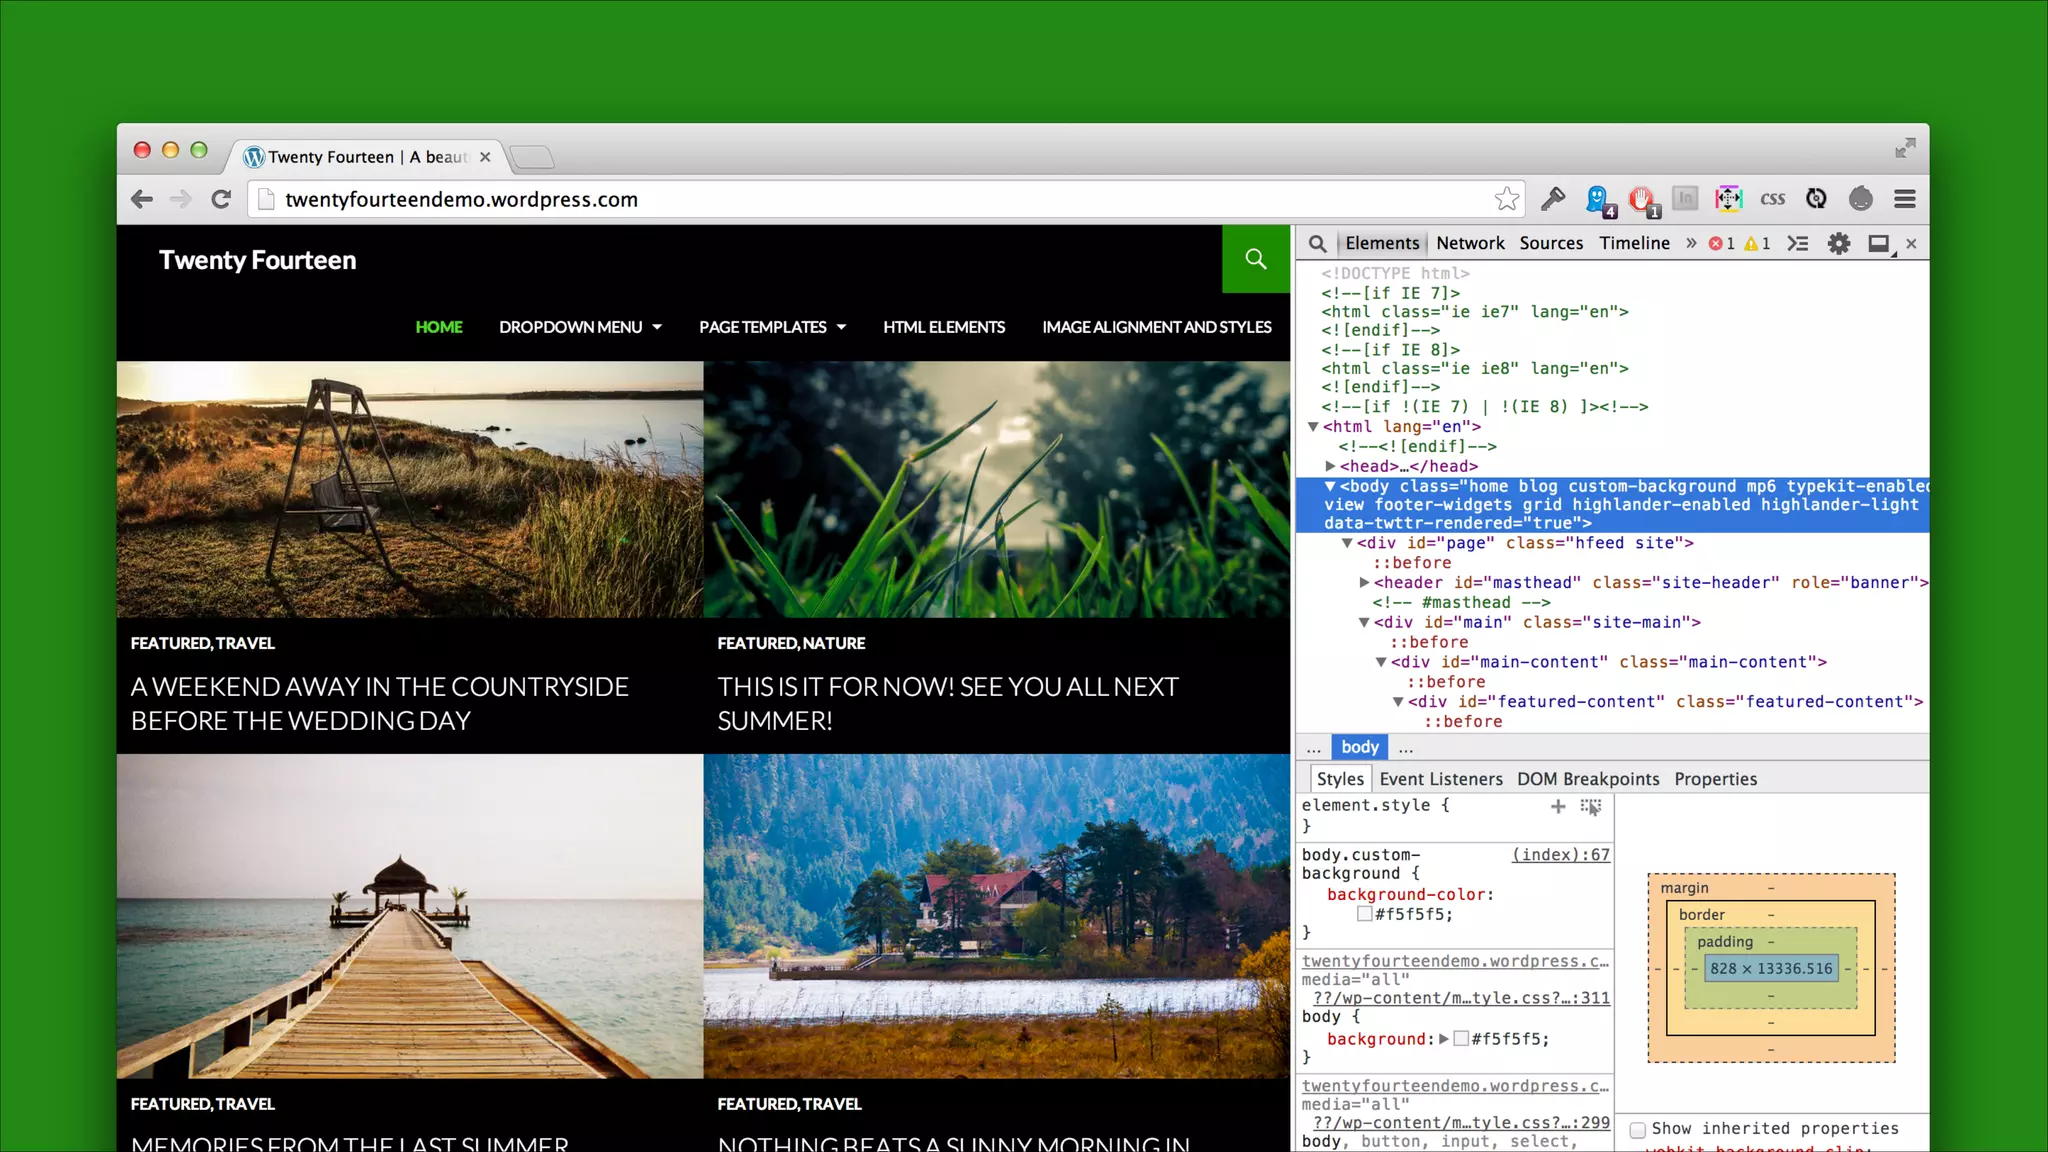Image resolution: width=2048 pixels, height=1152 pixels.
Task: Expand the head element node
Action: tap(1330, 466)
